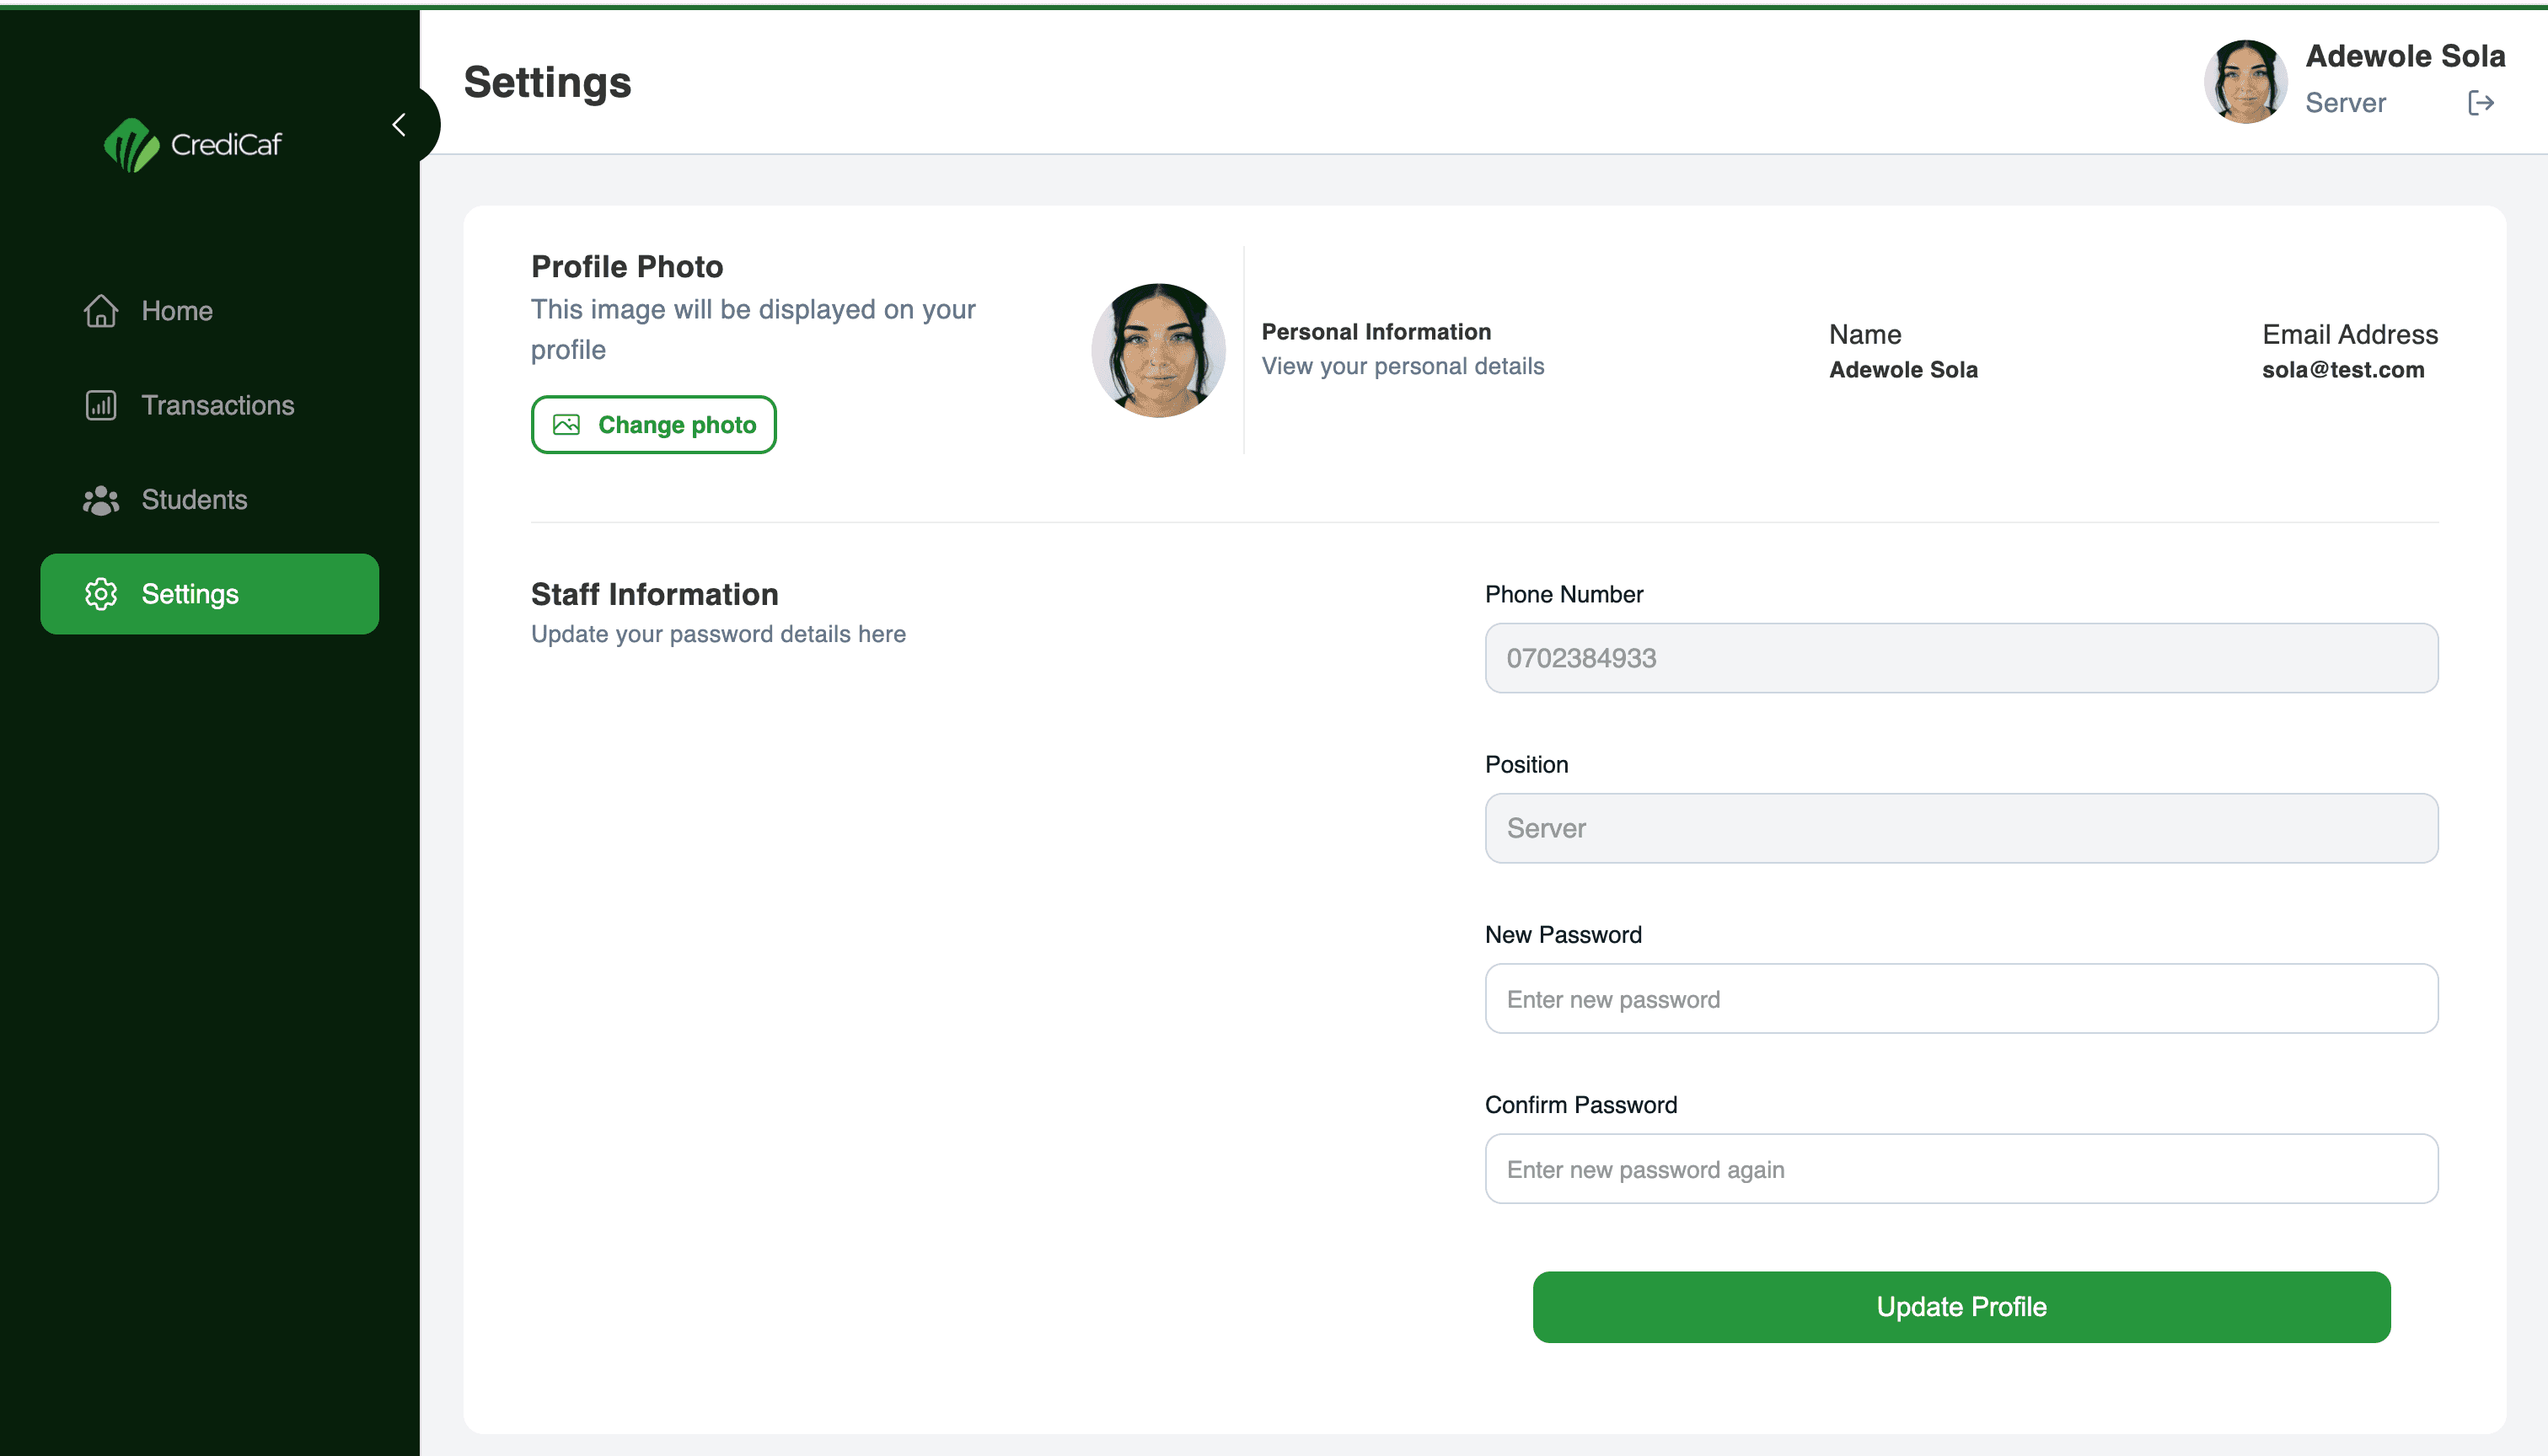Click into the Confirm Password field
The height and width of the screenshot is (1456, 2548).
(x=1960, y=1169)
